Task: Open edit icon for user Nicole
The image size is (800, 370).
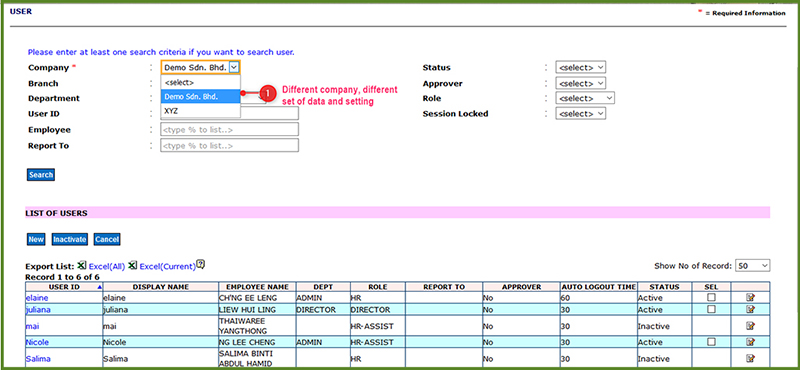Action: point(750,342)
